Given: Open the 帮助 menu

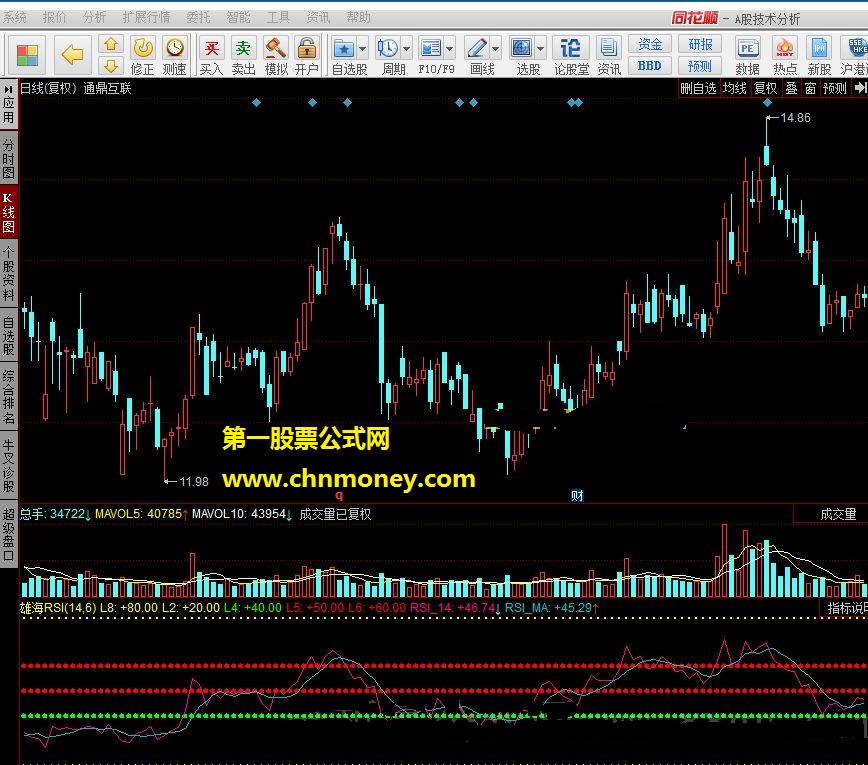Looking at the screenshot, I should [x=358, y=17].
